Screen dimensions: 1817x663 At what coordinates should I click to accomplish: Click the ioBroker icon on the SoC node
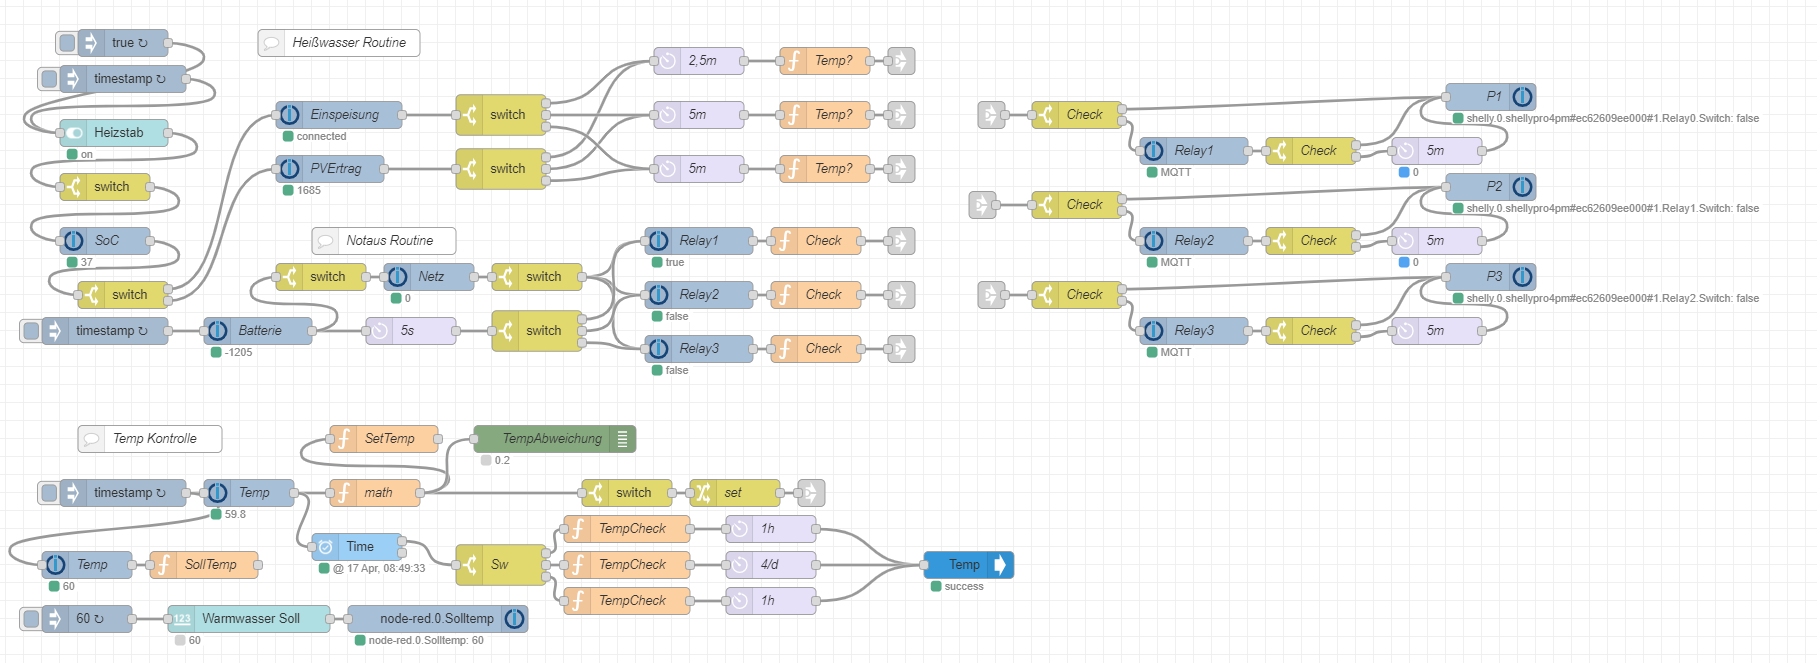click(73, 241)
